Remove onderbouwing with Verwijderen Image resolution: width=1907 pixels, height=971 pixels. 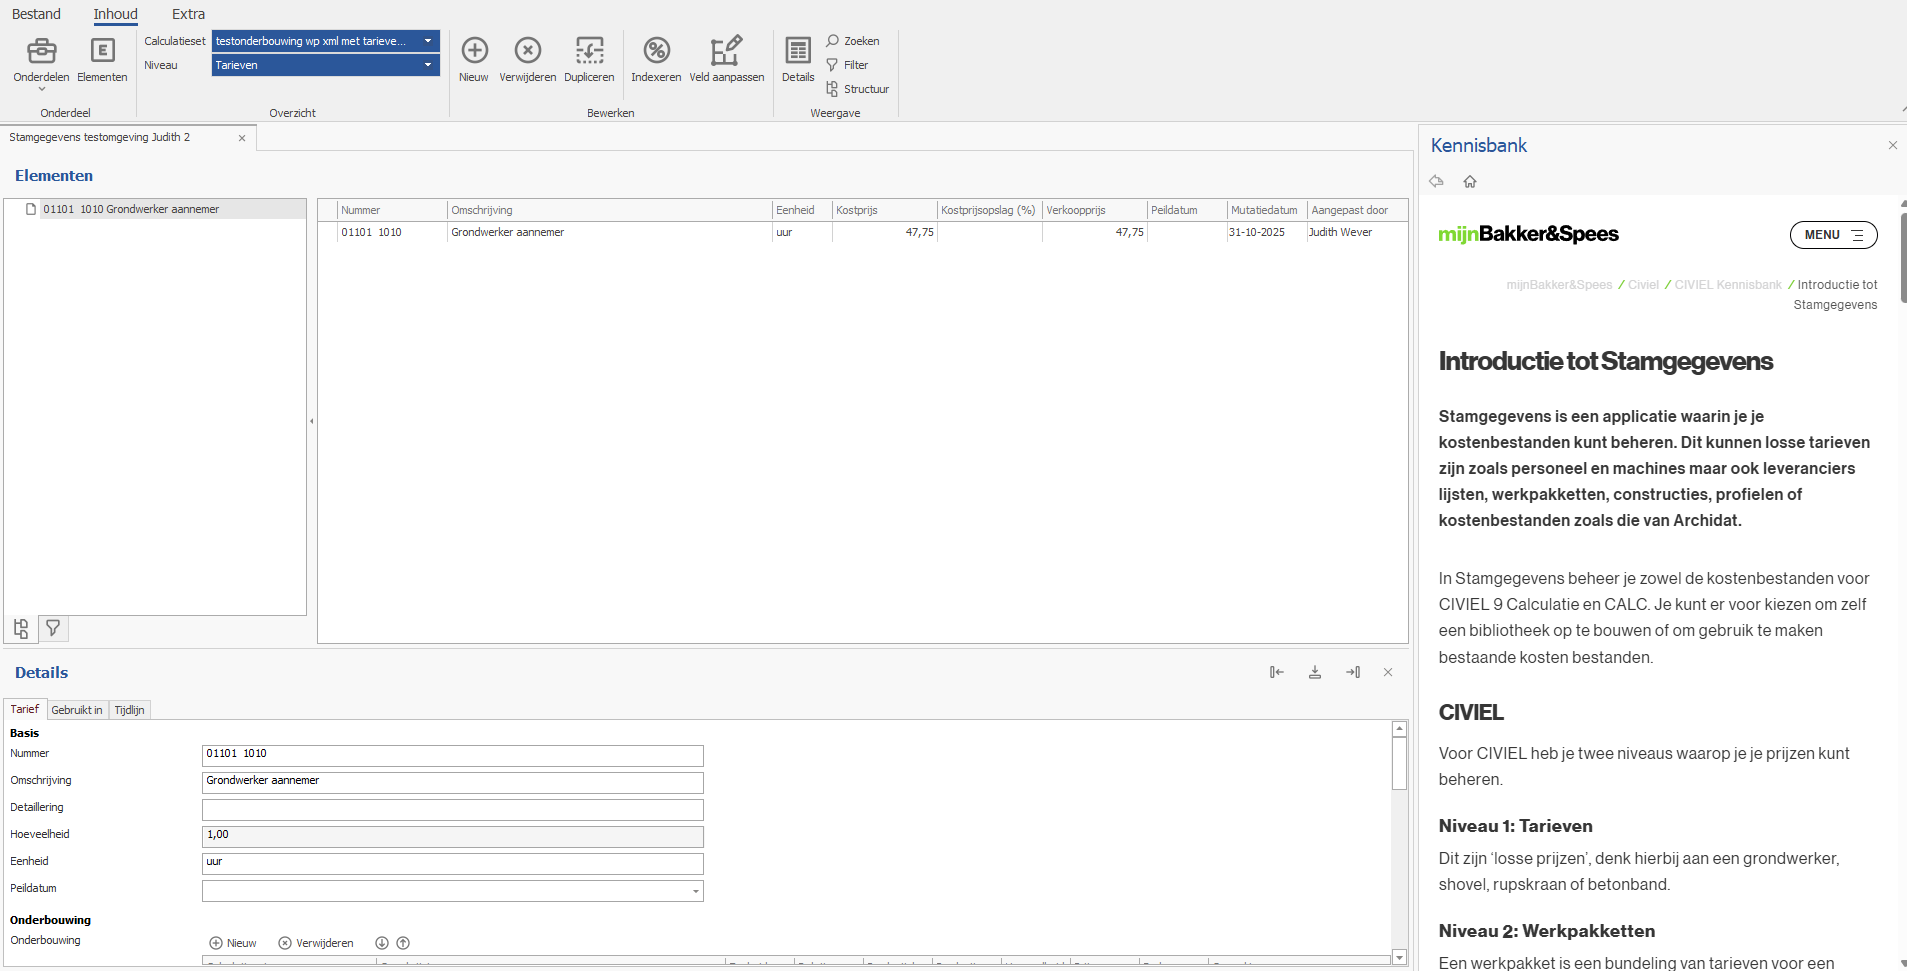[x=316, y=943]
